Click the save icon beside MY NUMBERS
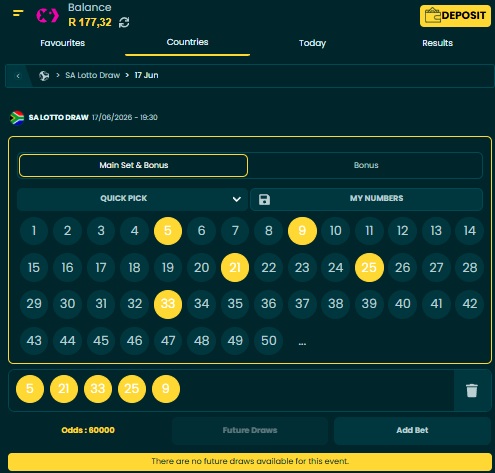 point(264,199)
